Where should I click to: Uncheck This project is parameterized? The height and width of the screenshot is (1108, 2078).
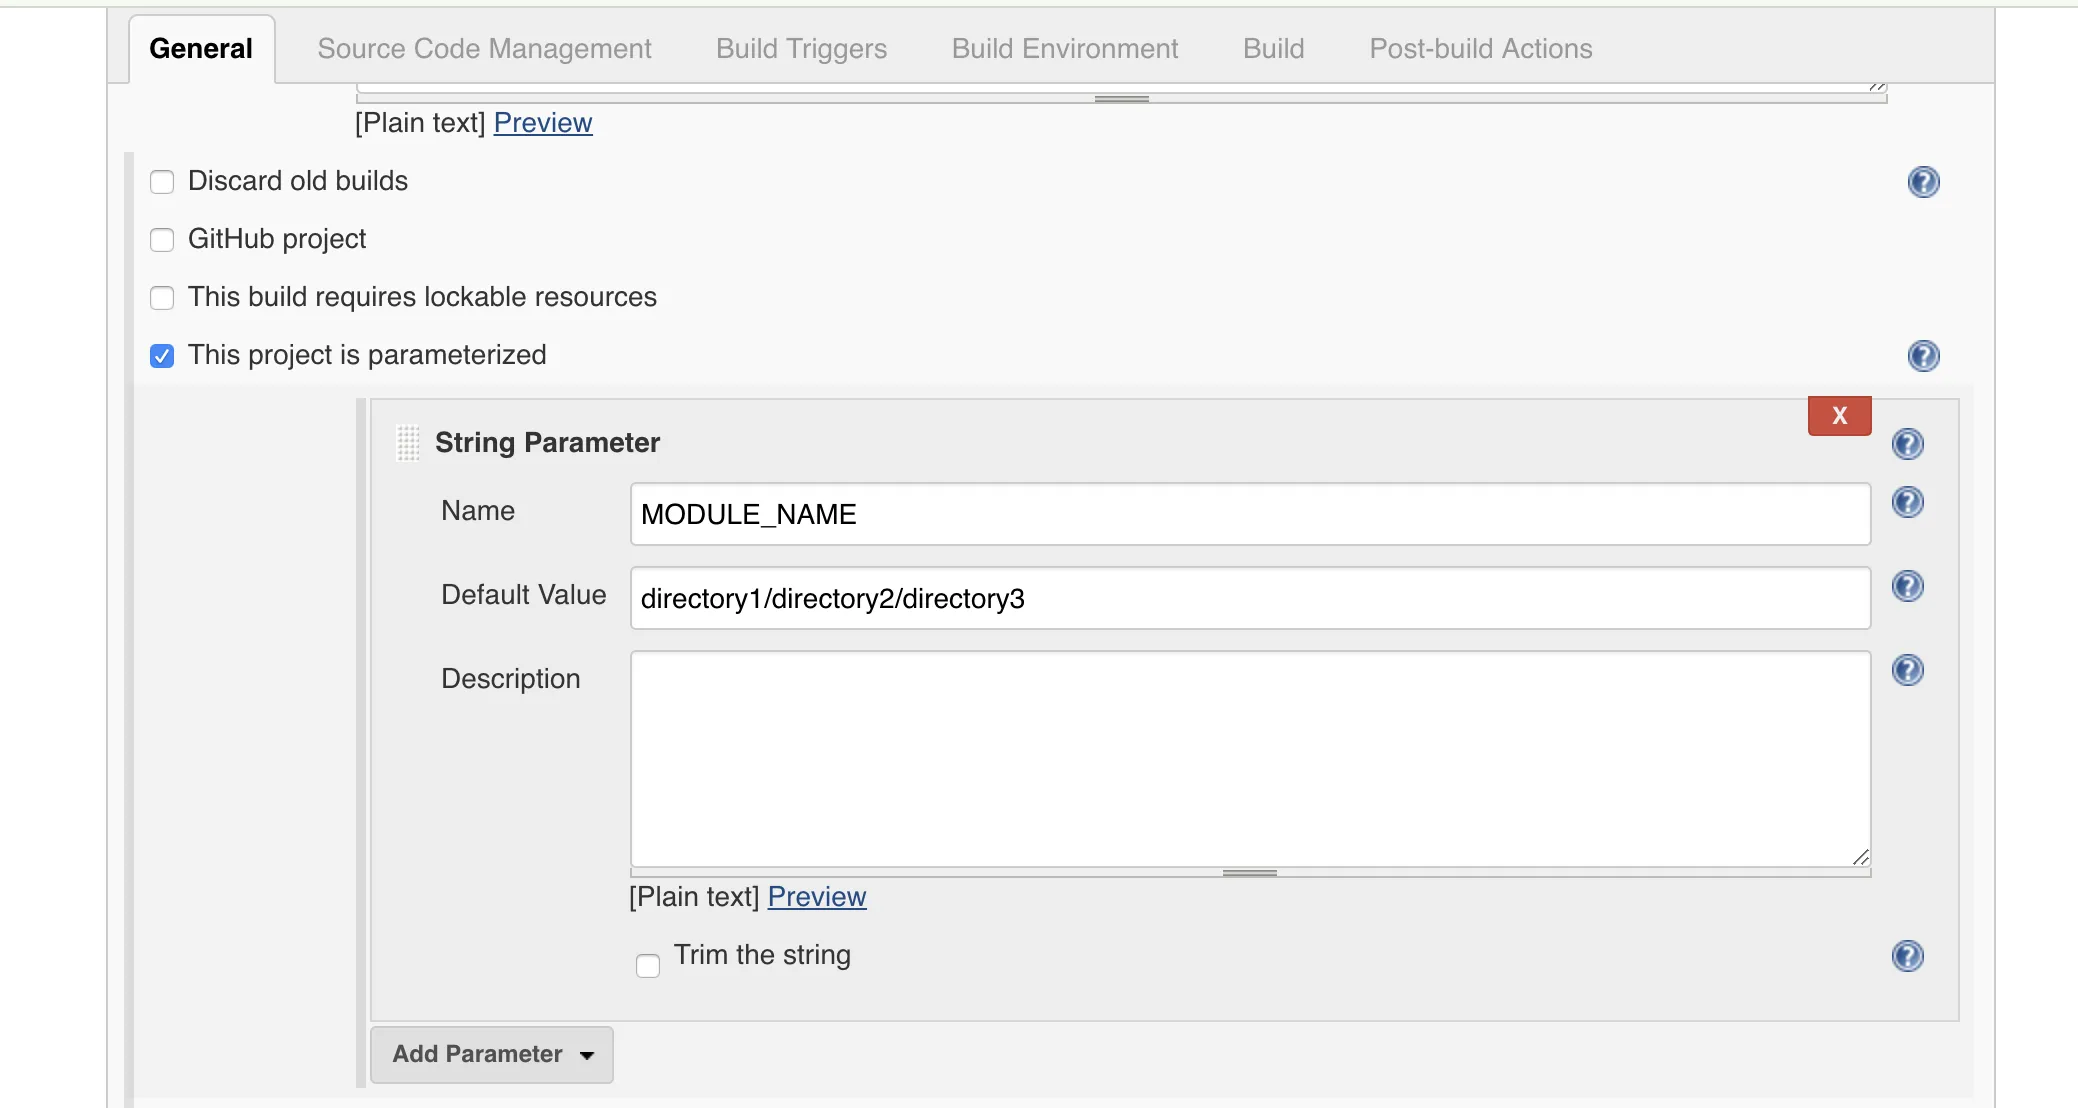[162, 356]
